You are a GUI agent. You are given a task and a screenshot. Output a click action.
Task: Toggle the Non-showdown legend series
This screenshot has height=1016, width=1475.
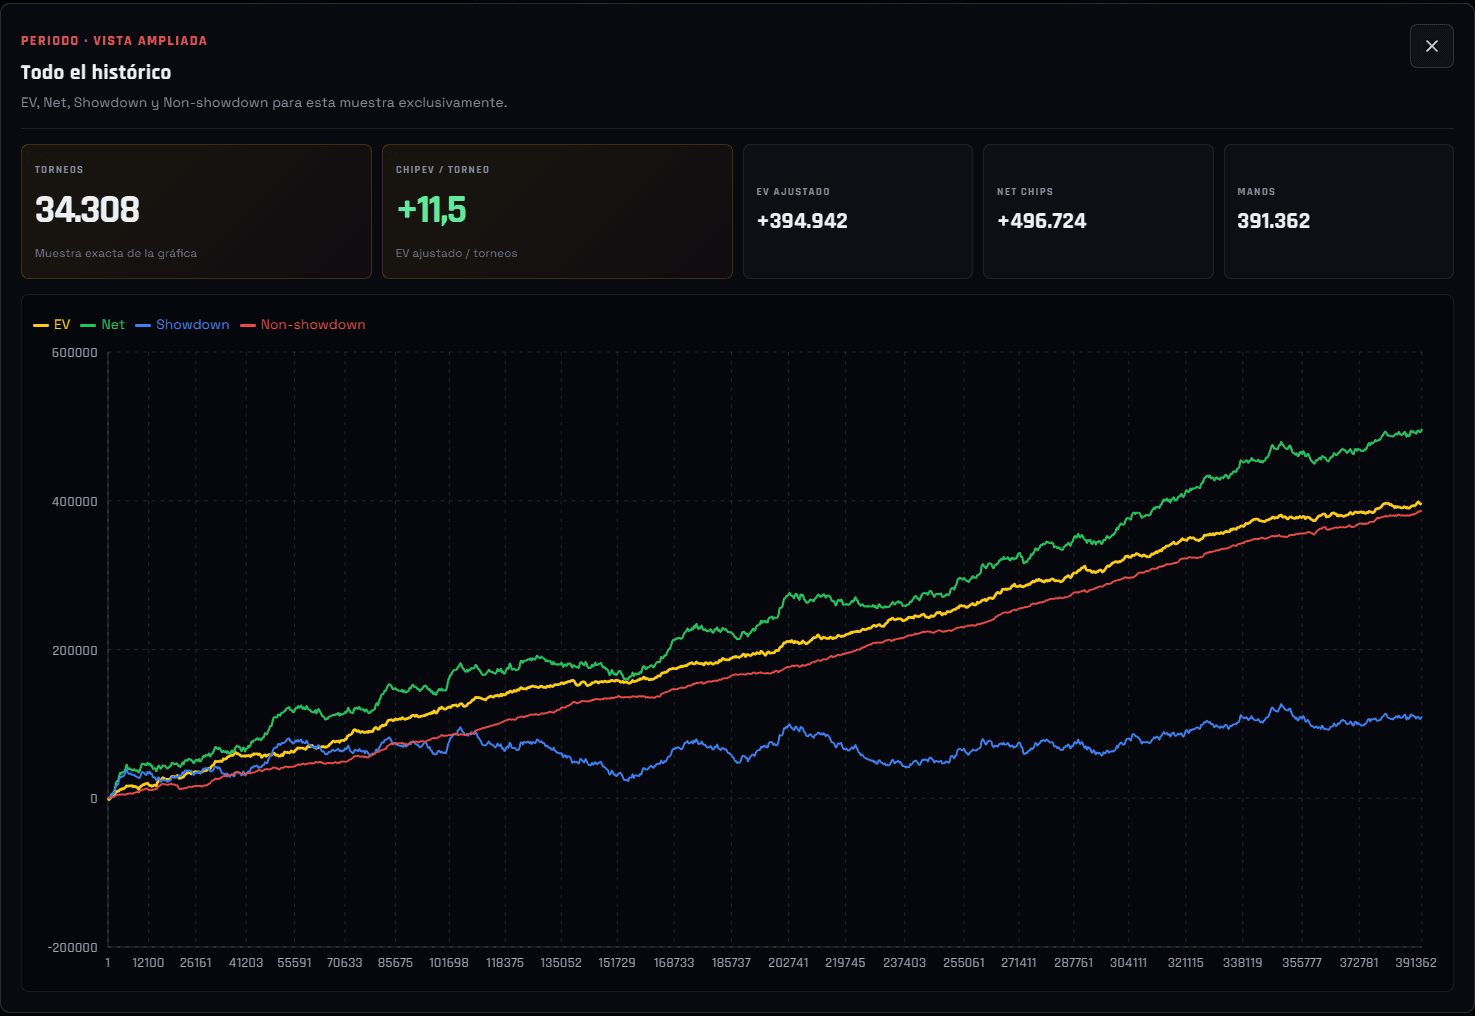[x=303, y=325]
